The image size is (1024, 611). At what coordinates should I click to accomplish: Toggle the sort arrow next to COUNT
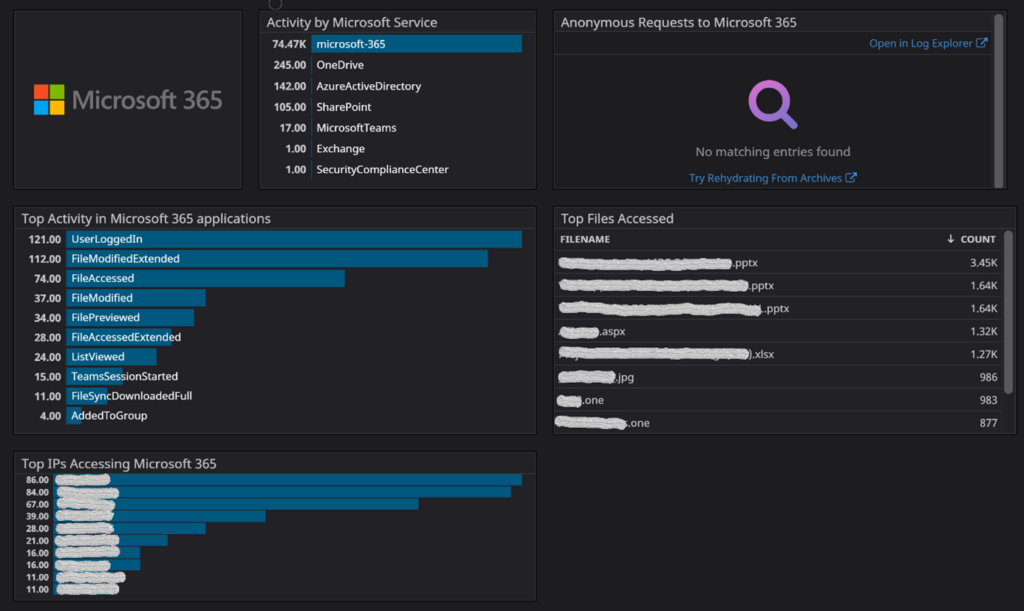951,239
